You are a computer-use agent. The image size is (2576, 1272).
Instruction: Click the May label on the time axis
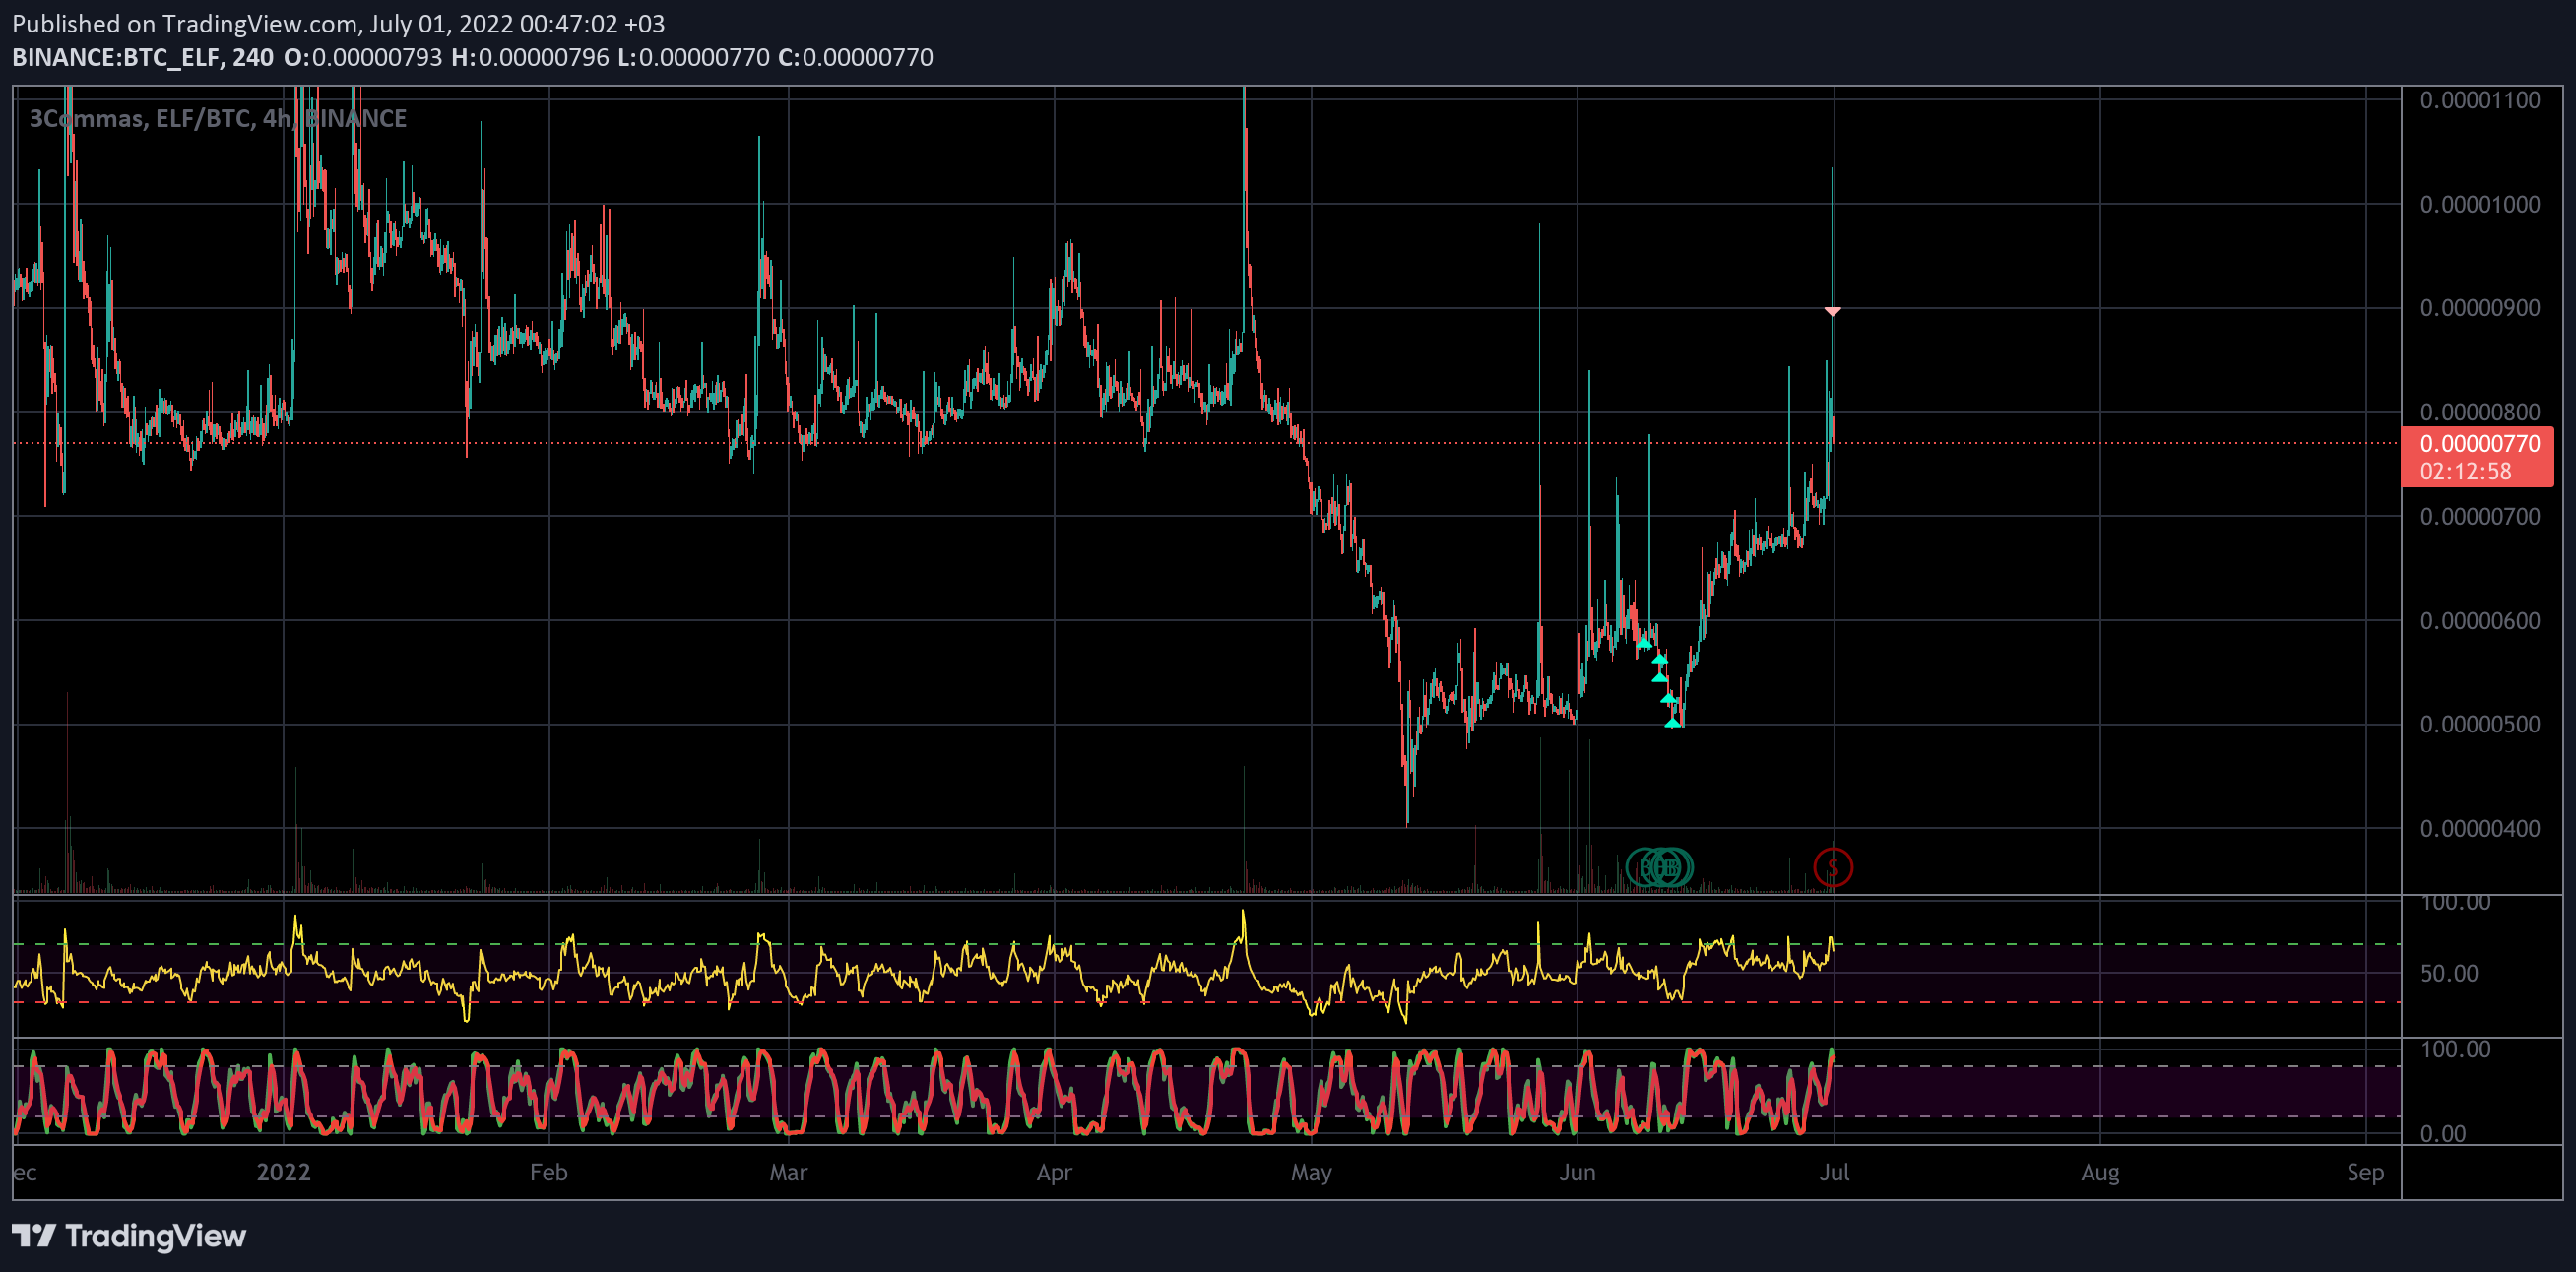pyautogui.click(x=1311, y=1172)
